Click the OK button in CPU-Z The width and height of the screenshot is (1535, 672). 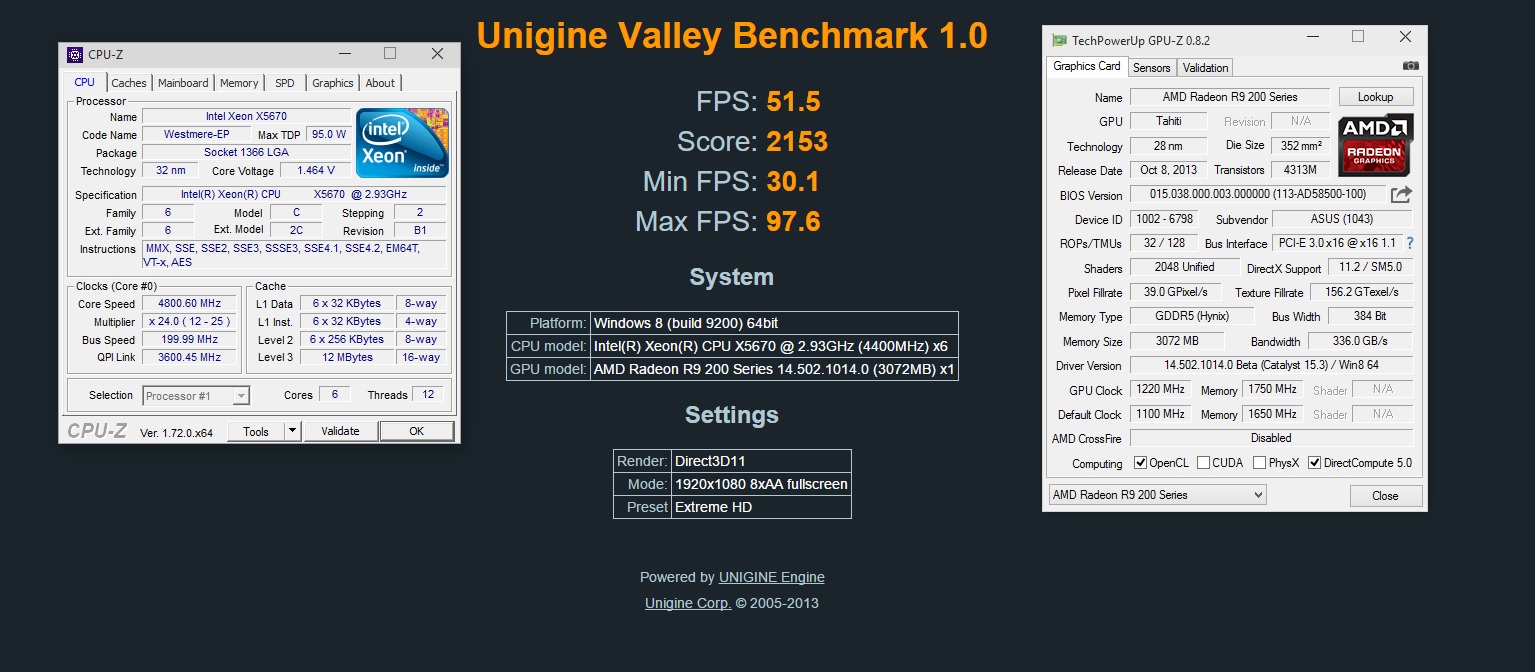coord(416,431)
